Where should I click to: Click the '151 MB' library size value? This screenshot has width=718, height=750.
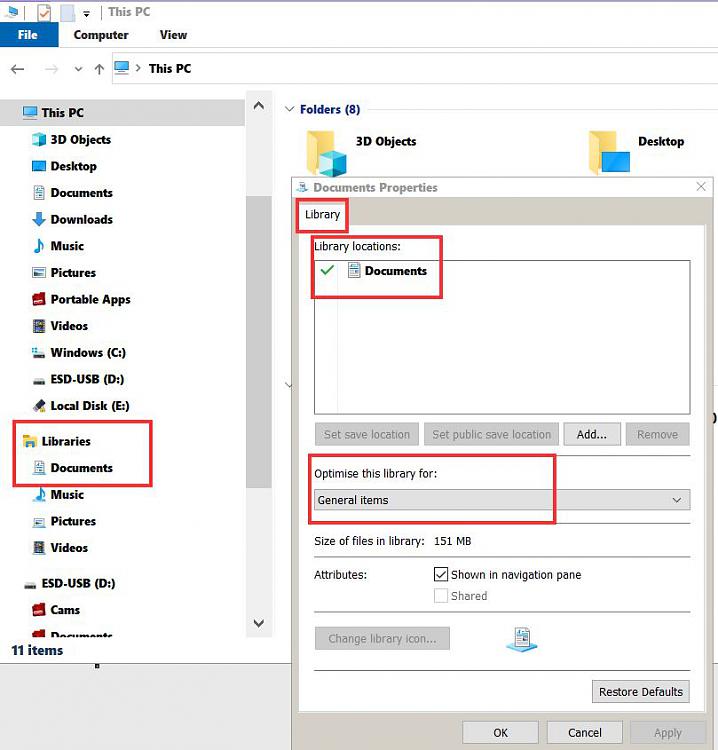click(452, 541)
